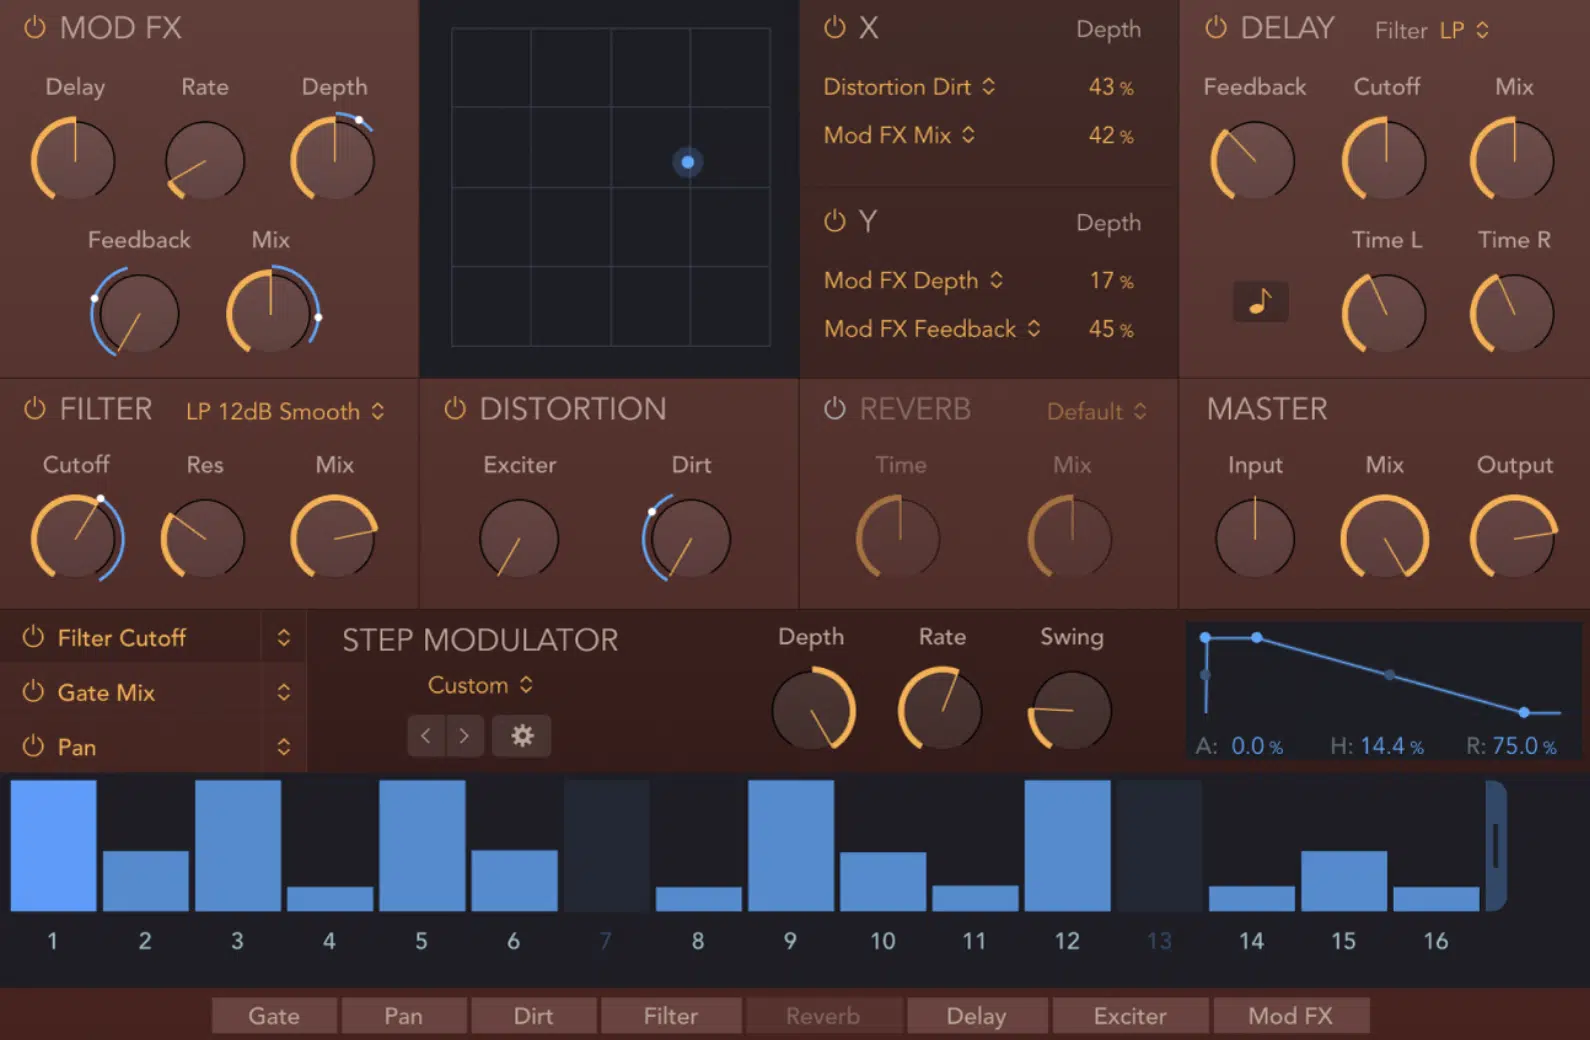Viewport: 1590px width, 1040px height.
Task: Open the Custom step pattern menu
Action: pyautogui.click(x=480, y=685)
